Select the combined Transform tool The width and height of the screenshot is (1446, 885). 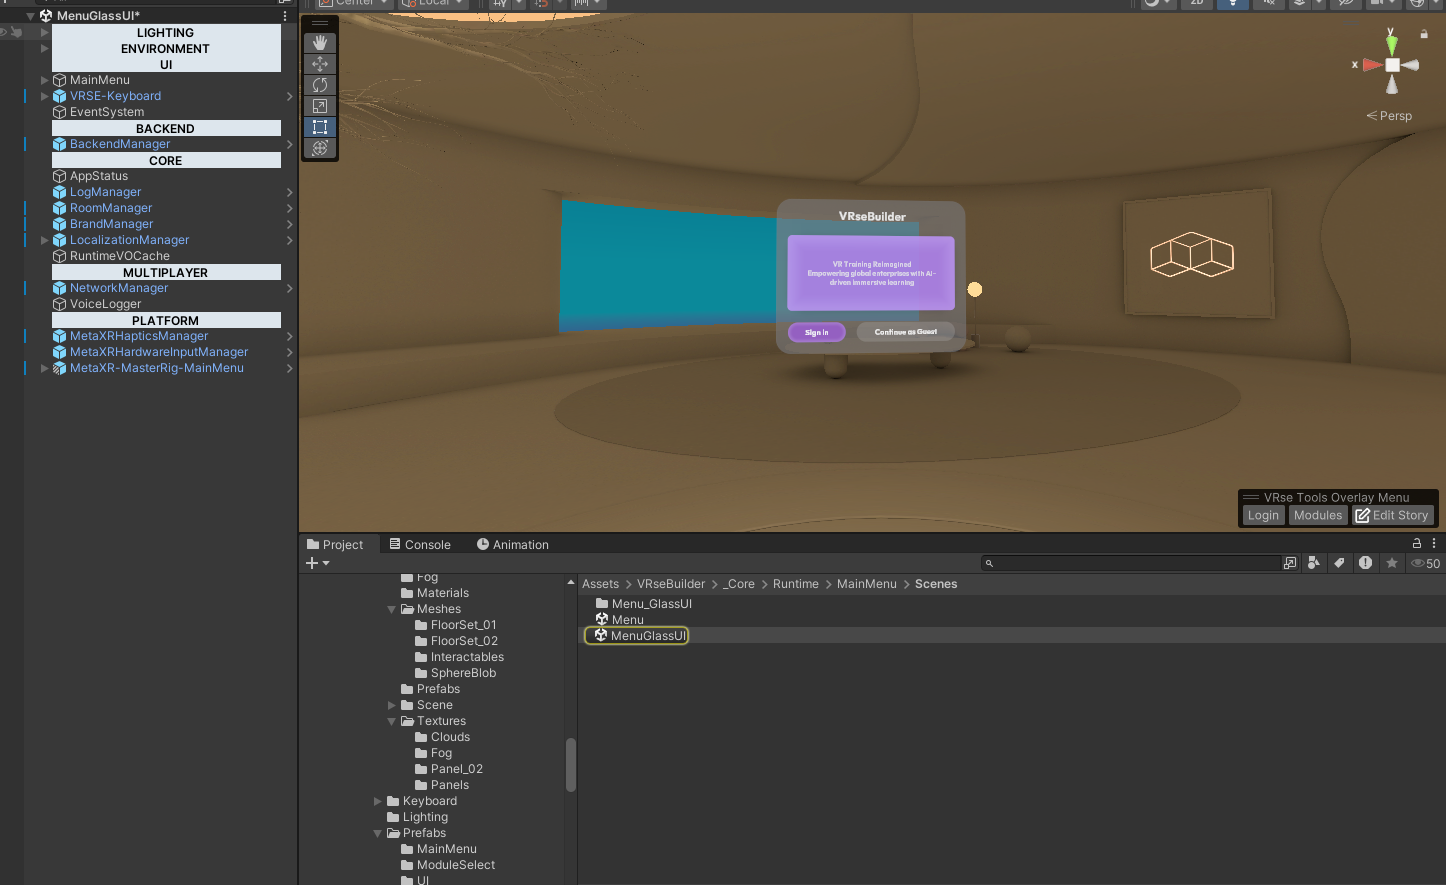point(320,148)
